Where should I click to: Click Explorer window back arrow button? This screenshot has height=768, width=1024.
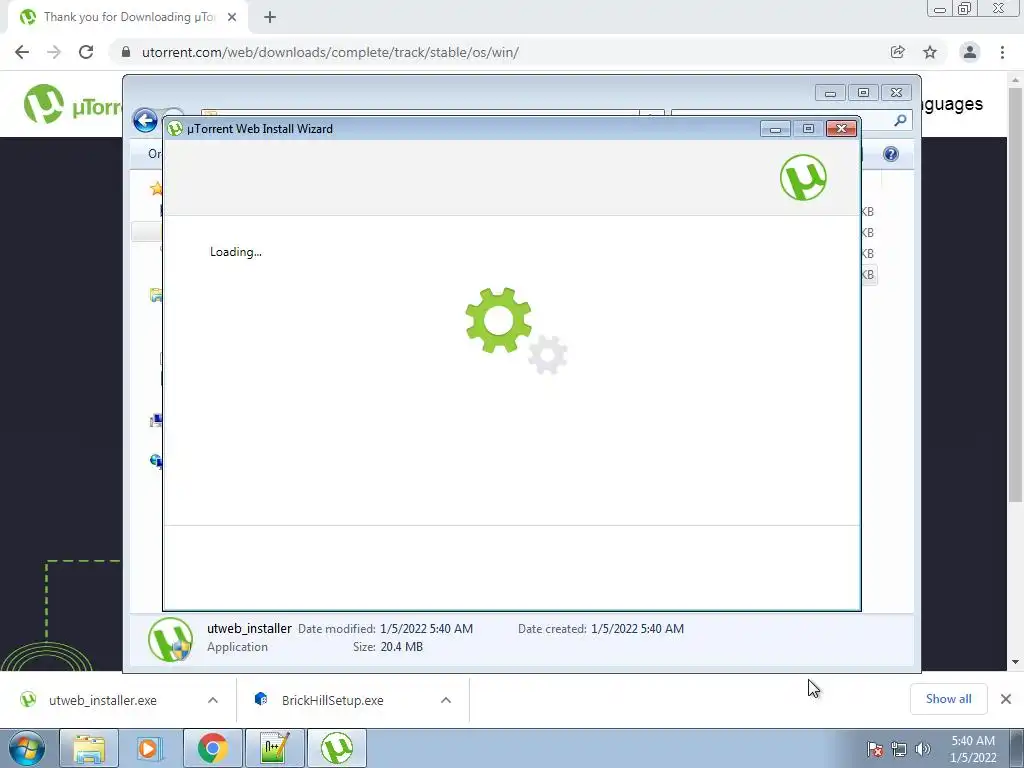pos(145,120)
